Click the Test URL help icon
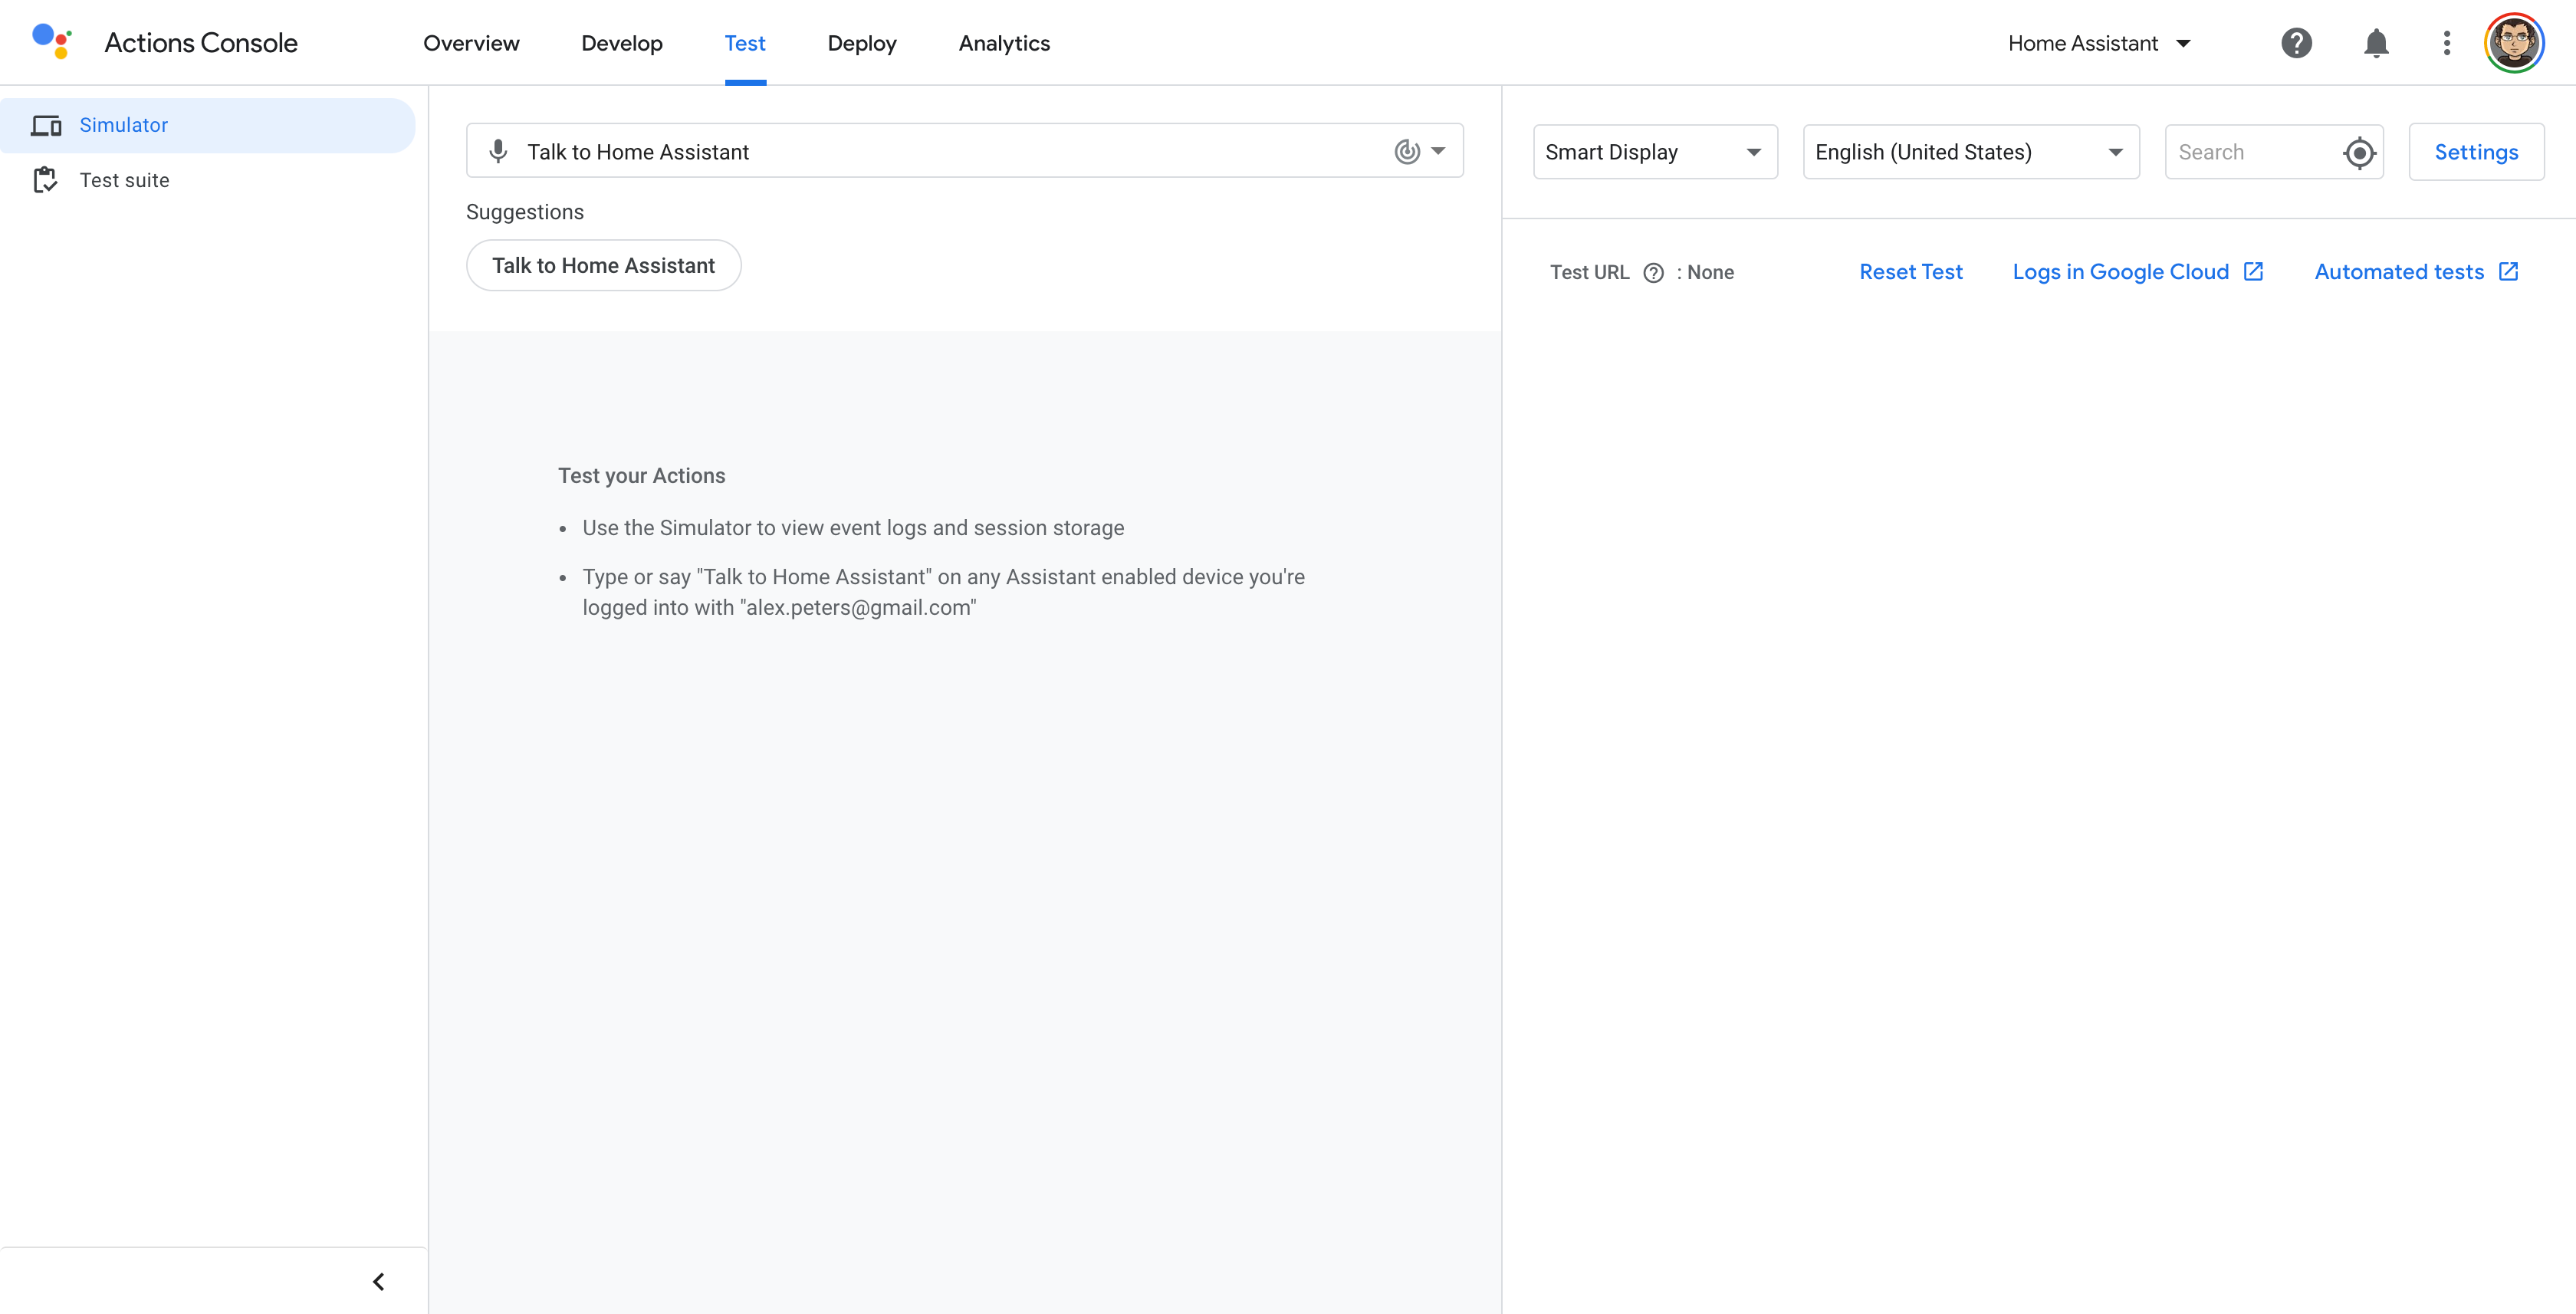Viewport: 2576px width, 1314px height. (1653, 273)
